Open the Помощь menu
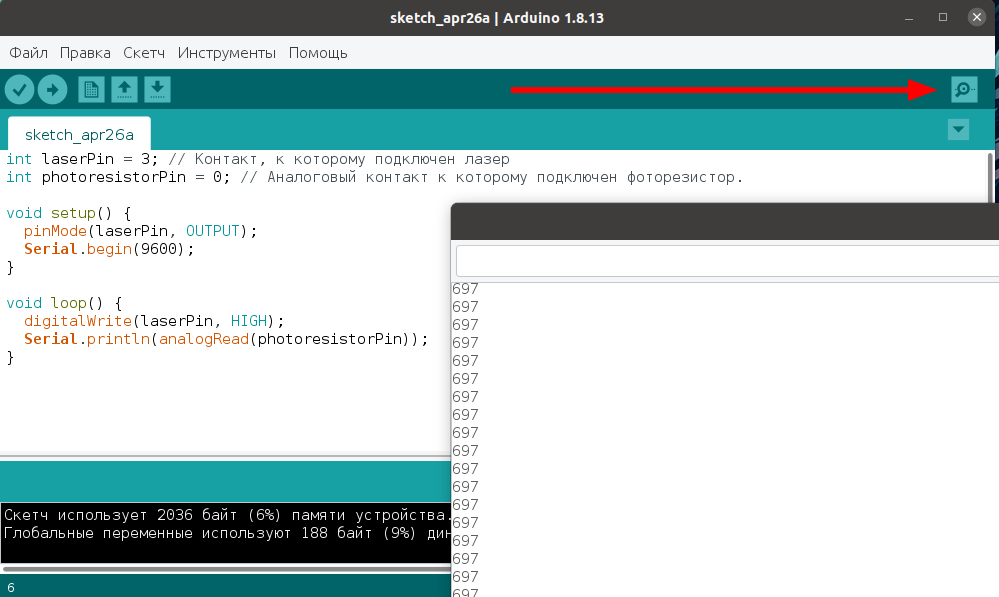Viewport: 999px width, 597px height. tap(318, 52)
